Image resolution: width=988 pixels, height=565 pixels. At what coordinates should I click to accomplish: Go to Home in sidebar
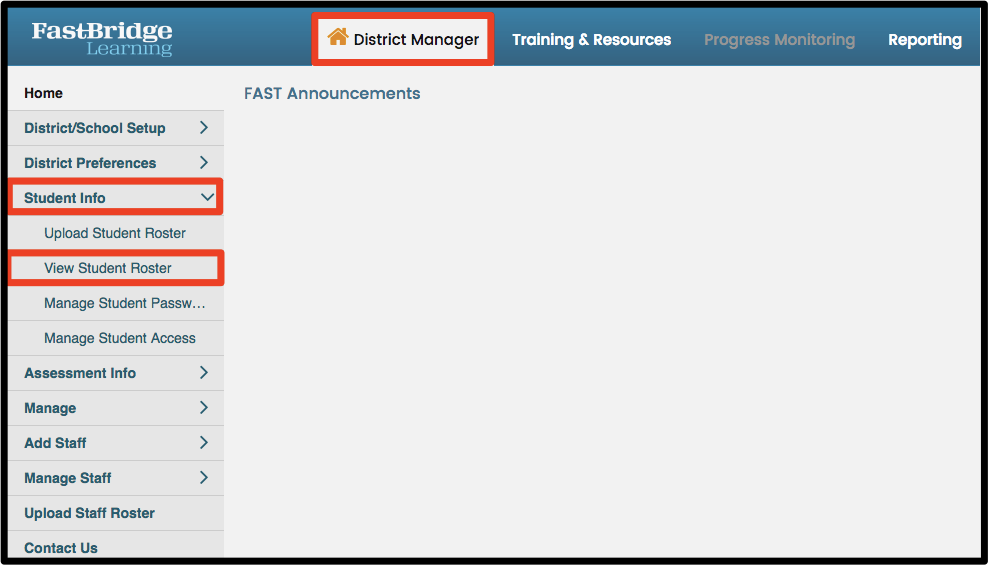[116, 93]
